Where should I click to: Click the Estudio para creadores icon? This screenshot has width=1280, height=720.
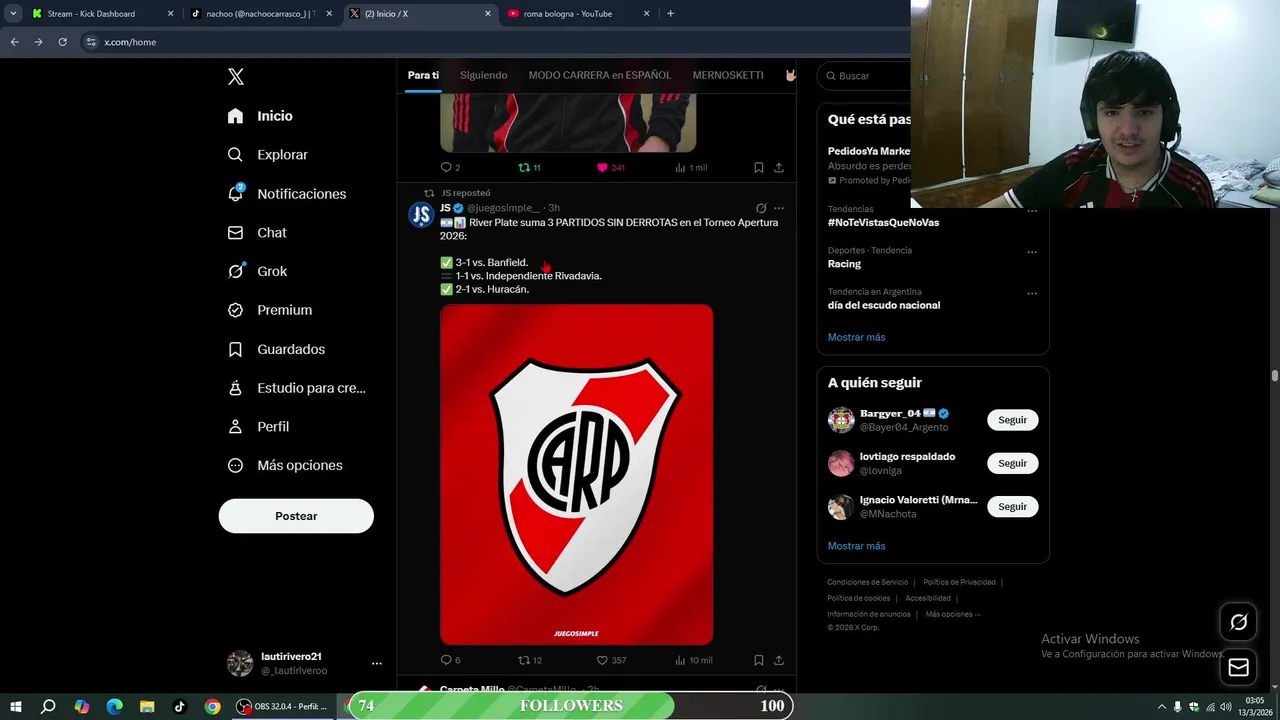pyautogui.click(x=235, y=388)
